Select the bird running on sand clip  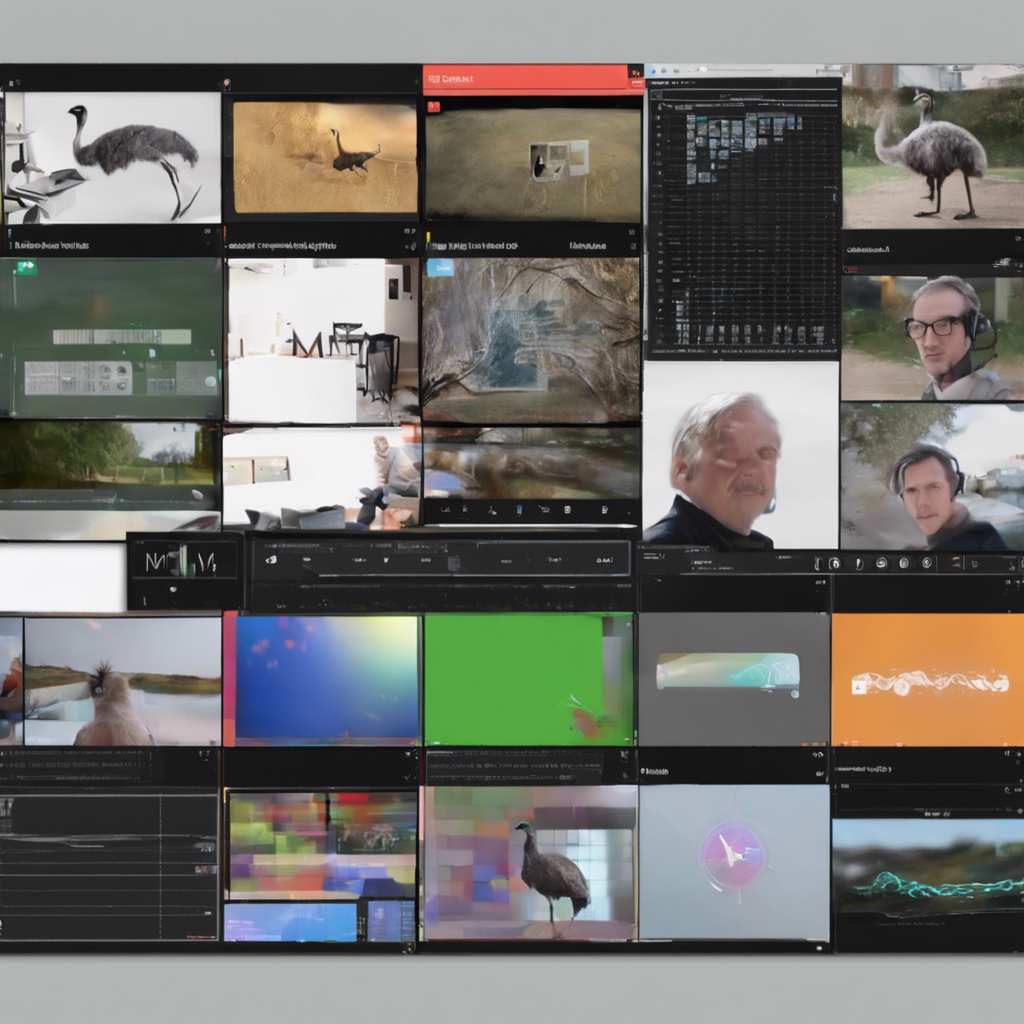pos(321,156)
